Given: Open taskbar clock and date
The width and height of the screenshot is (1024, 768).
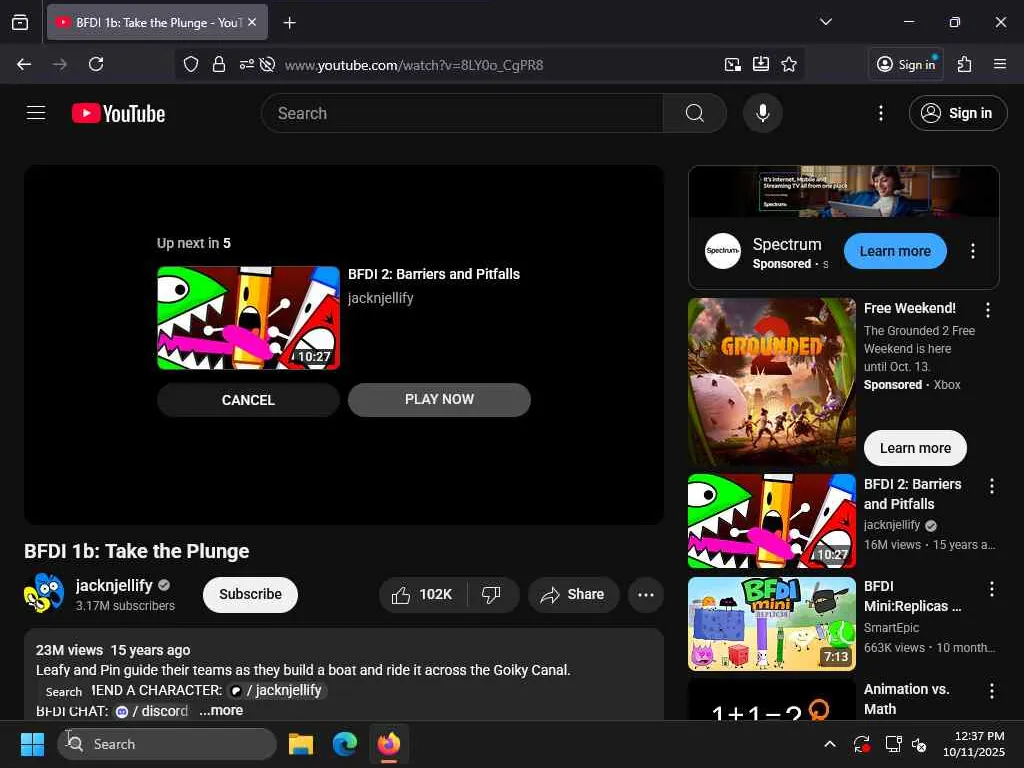Looking at the screenshot, I should (973, 744).
